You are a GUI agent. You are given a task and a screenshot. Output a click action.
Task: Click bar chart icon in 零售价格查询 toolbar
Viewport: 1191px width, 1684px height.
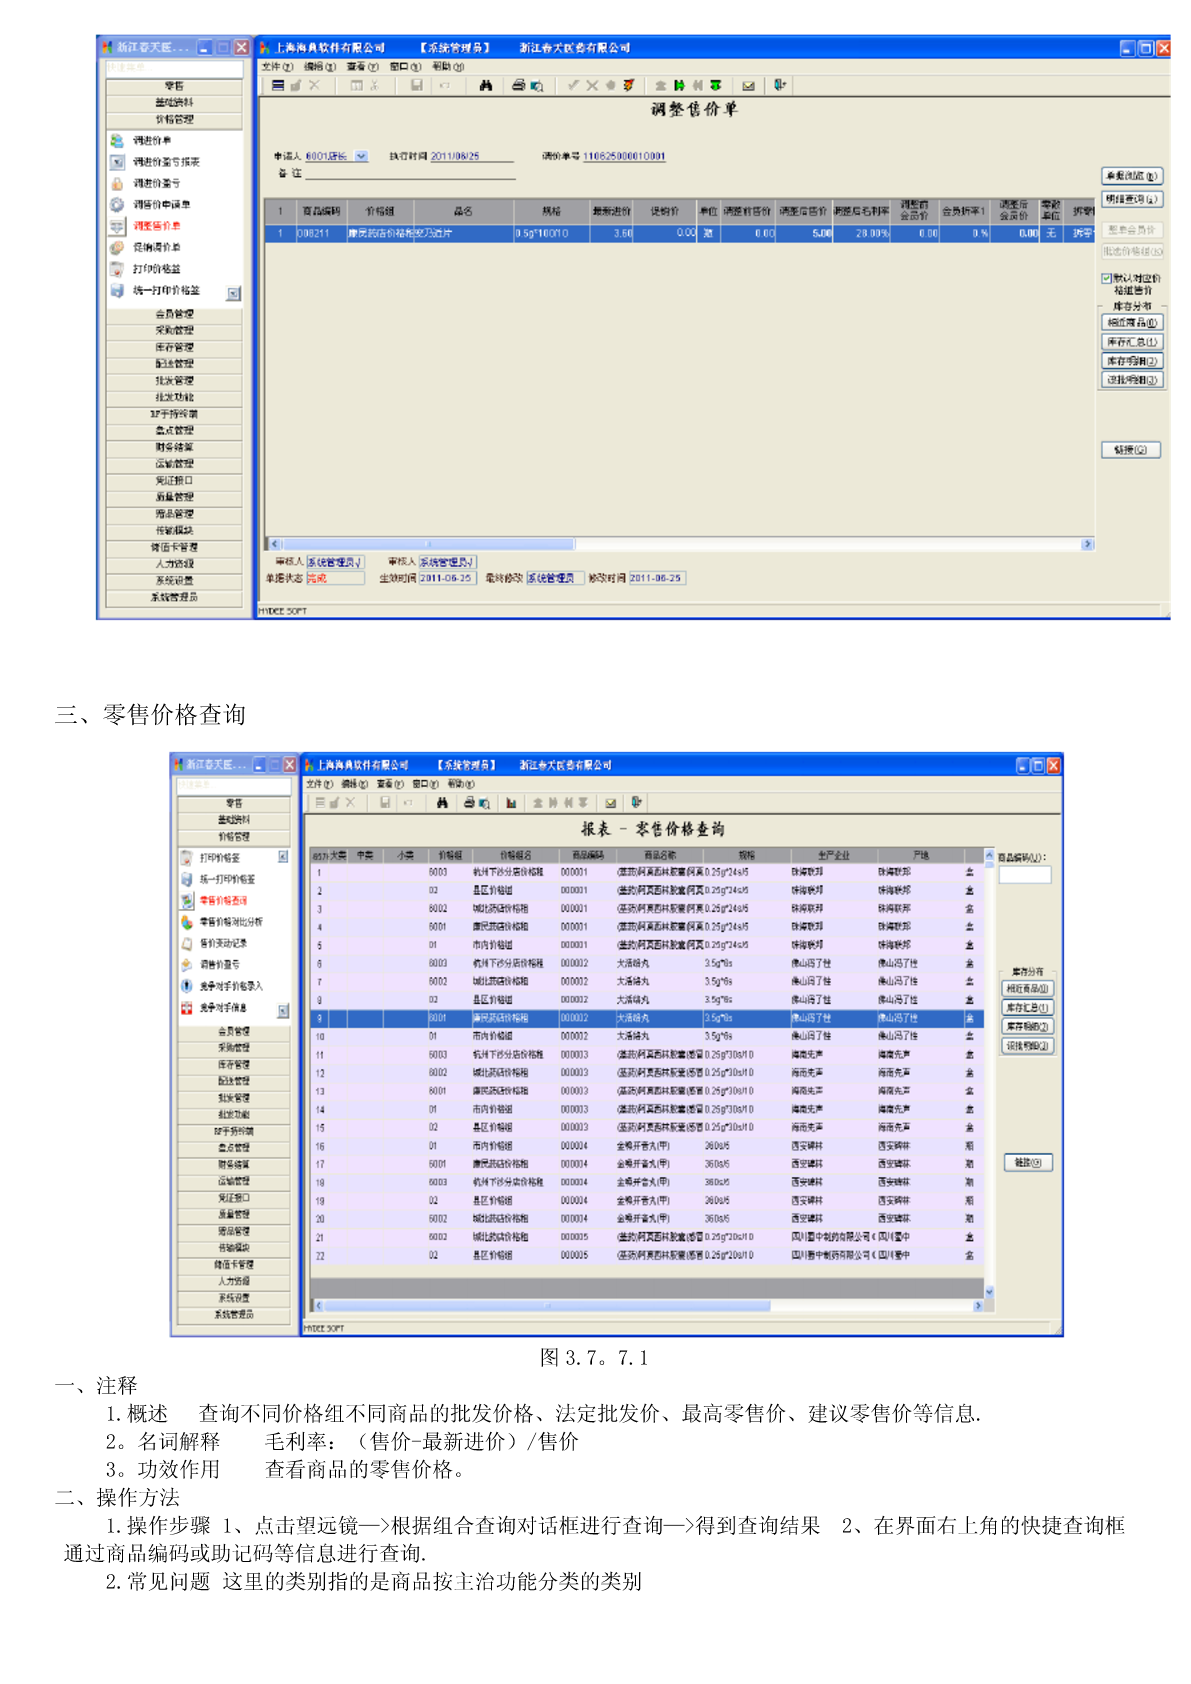pyautogui.click(x=511, y=803)
